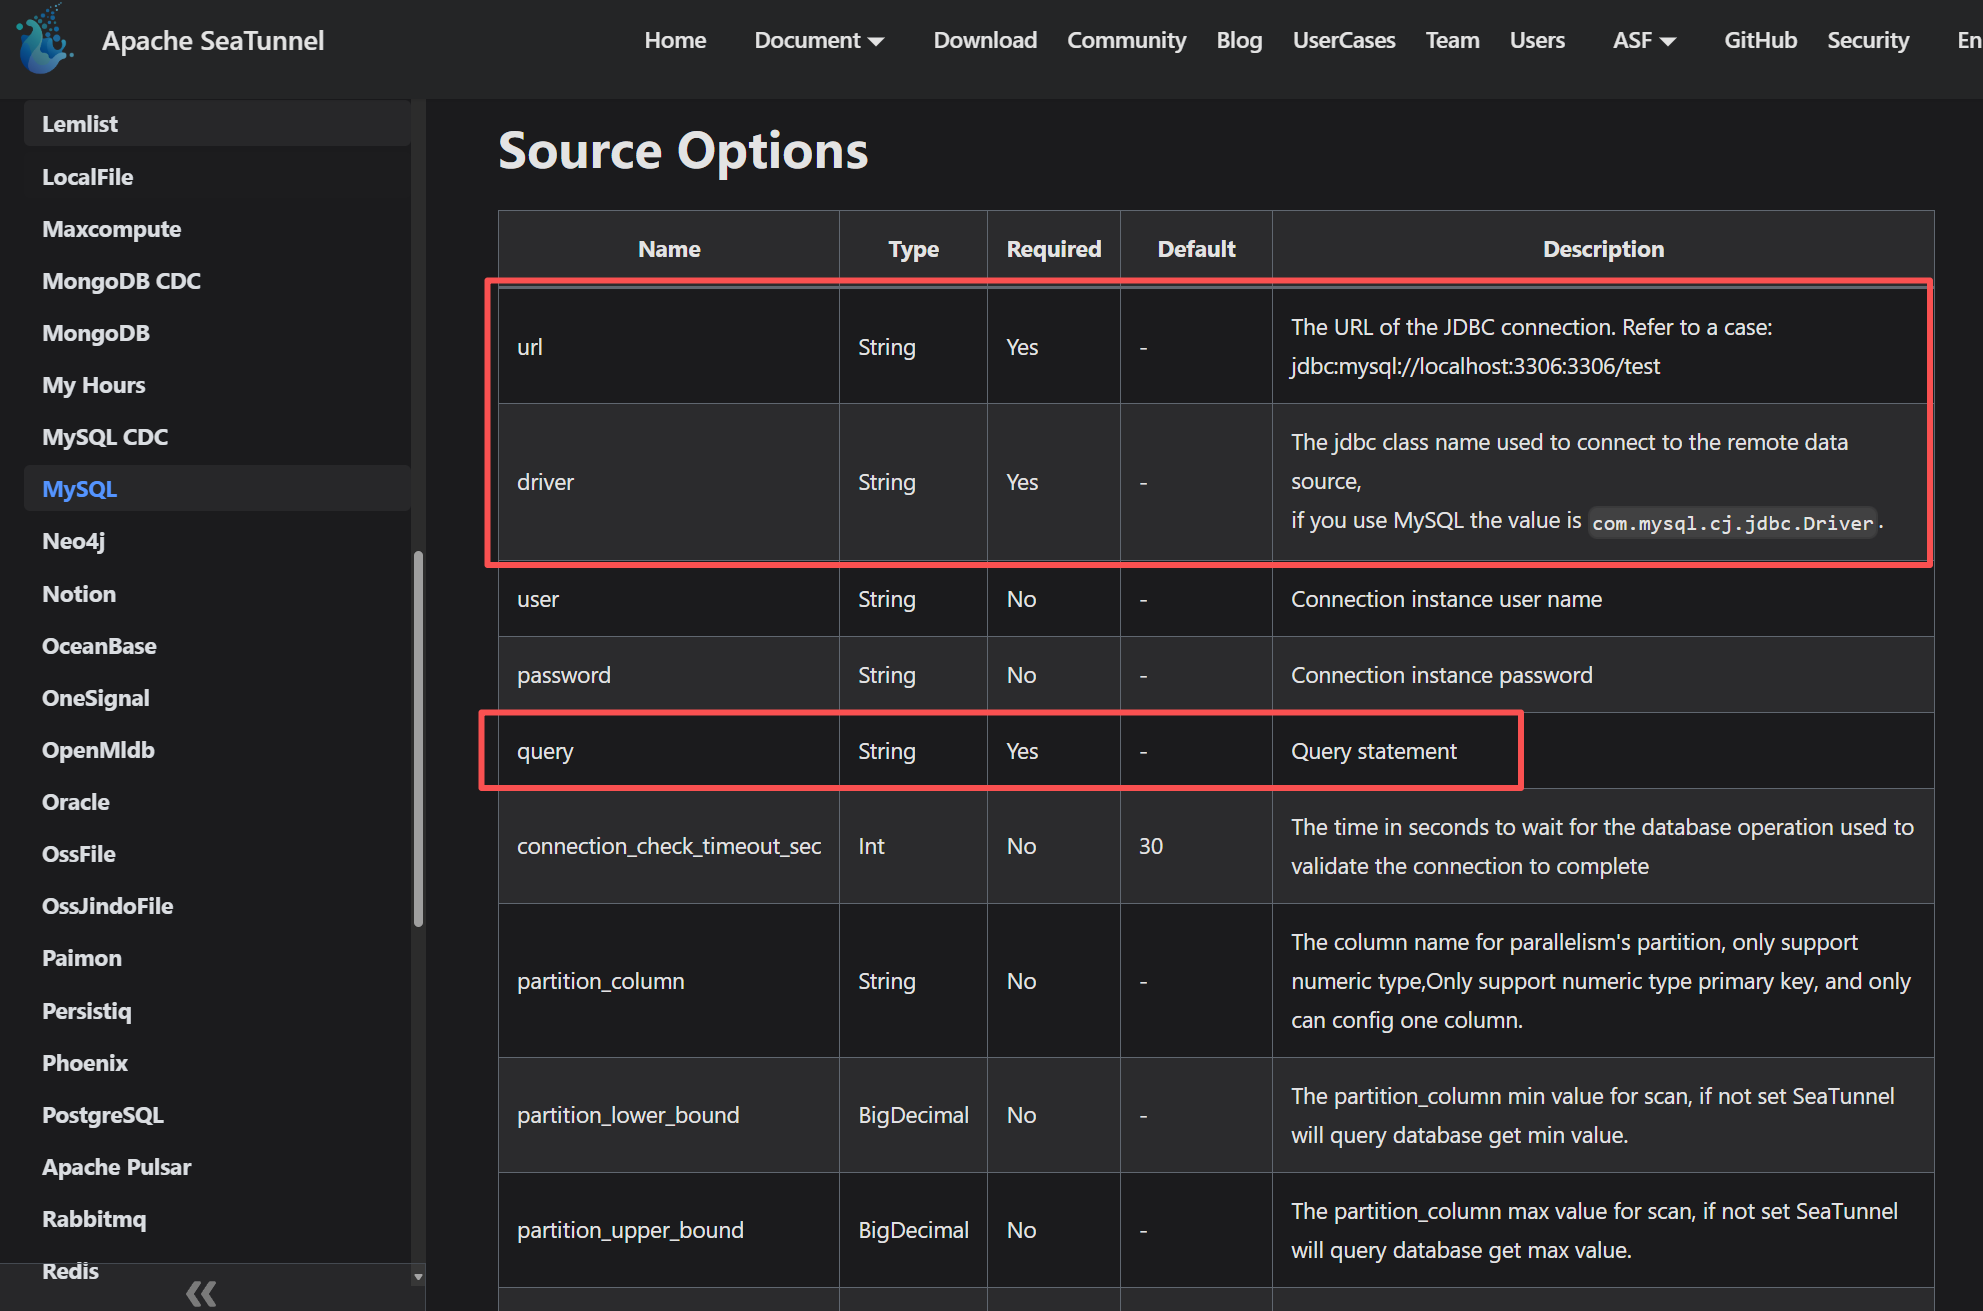1983x1311 pixels.
Task: Select MySQL CDC in sidebar
Action: (x=105, y=437)
